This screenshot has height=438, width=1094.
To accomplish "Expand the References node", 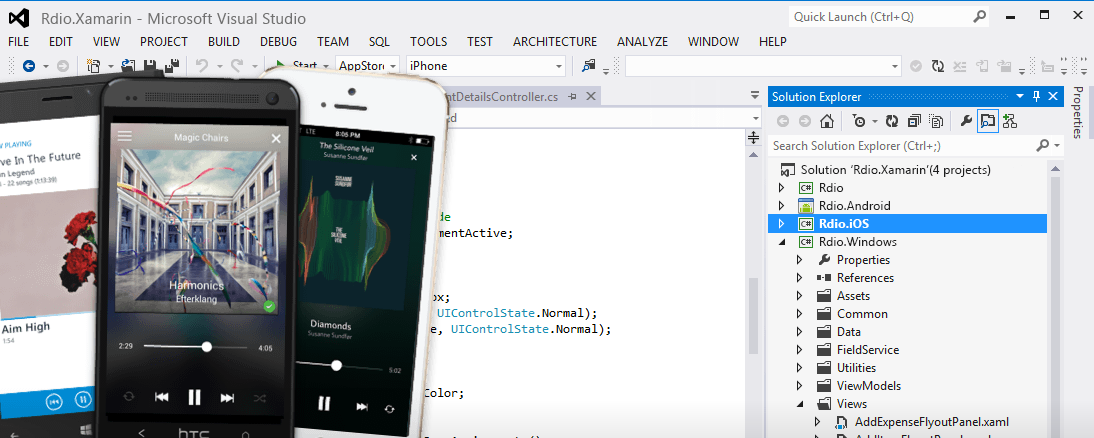I will click(800, 278).
